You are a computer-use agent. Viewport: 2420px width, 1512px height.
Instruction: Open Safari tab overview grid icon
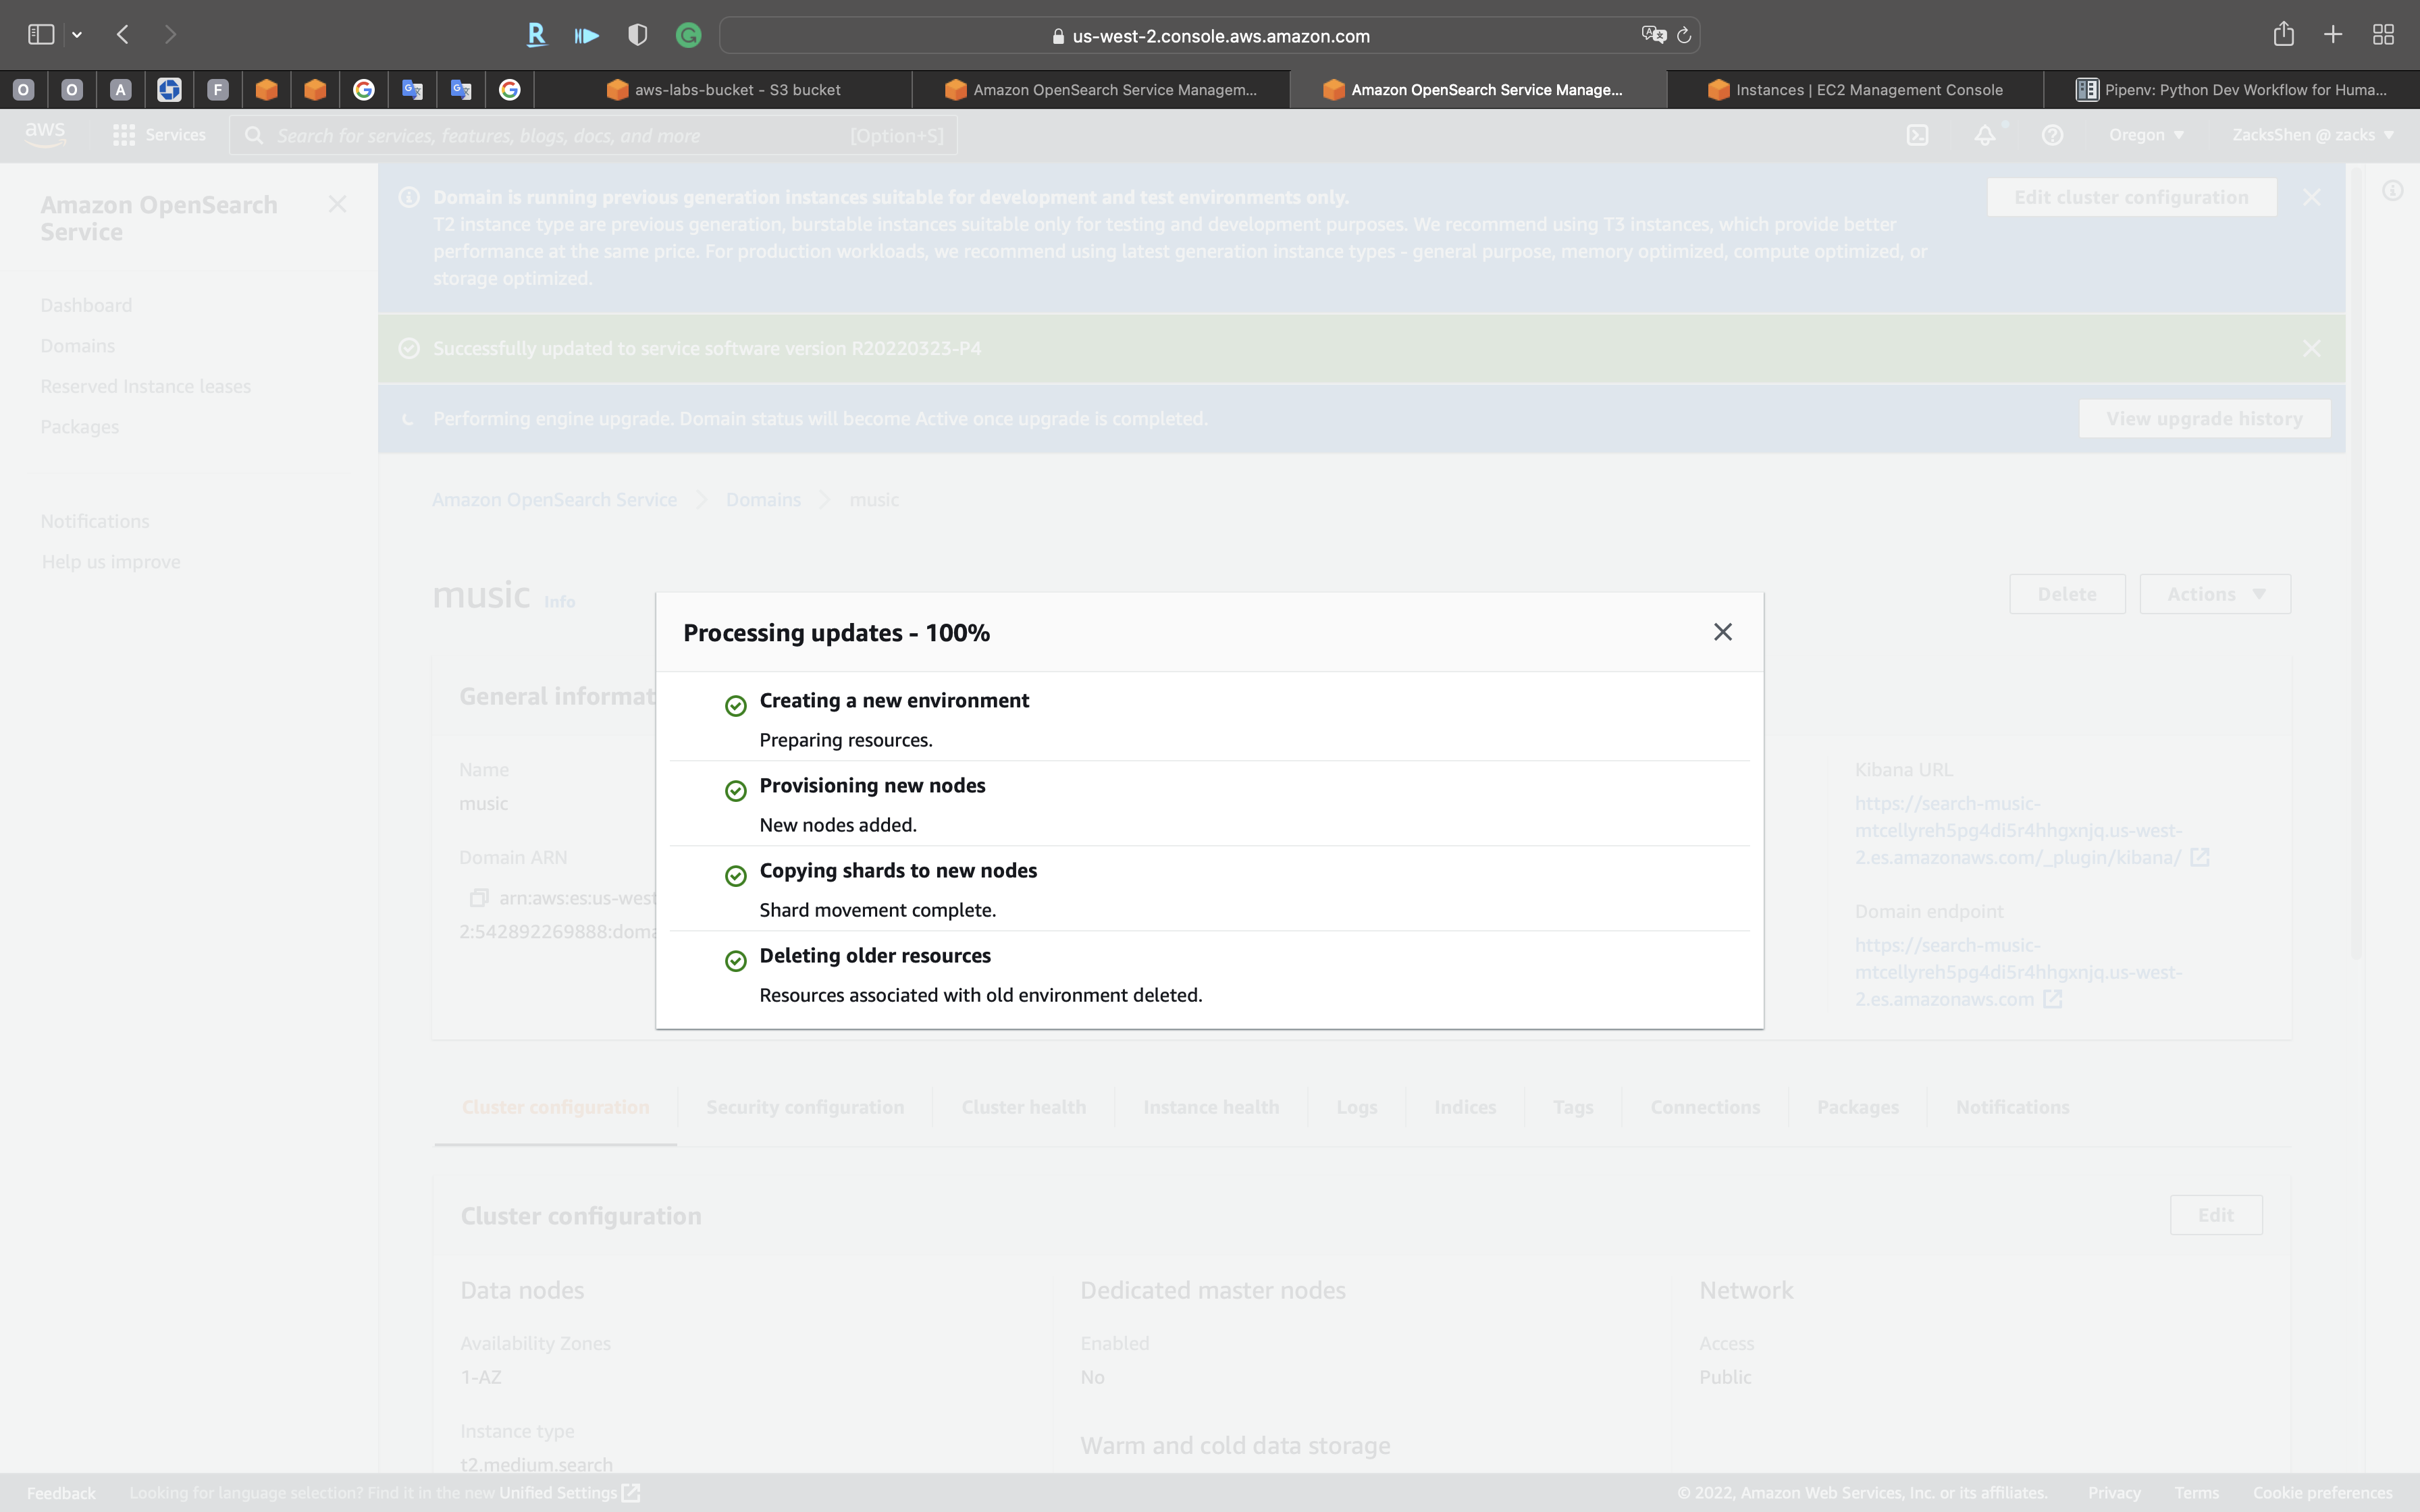pyautogui.click(x=2383, y=35)
